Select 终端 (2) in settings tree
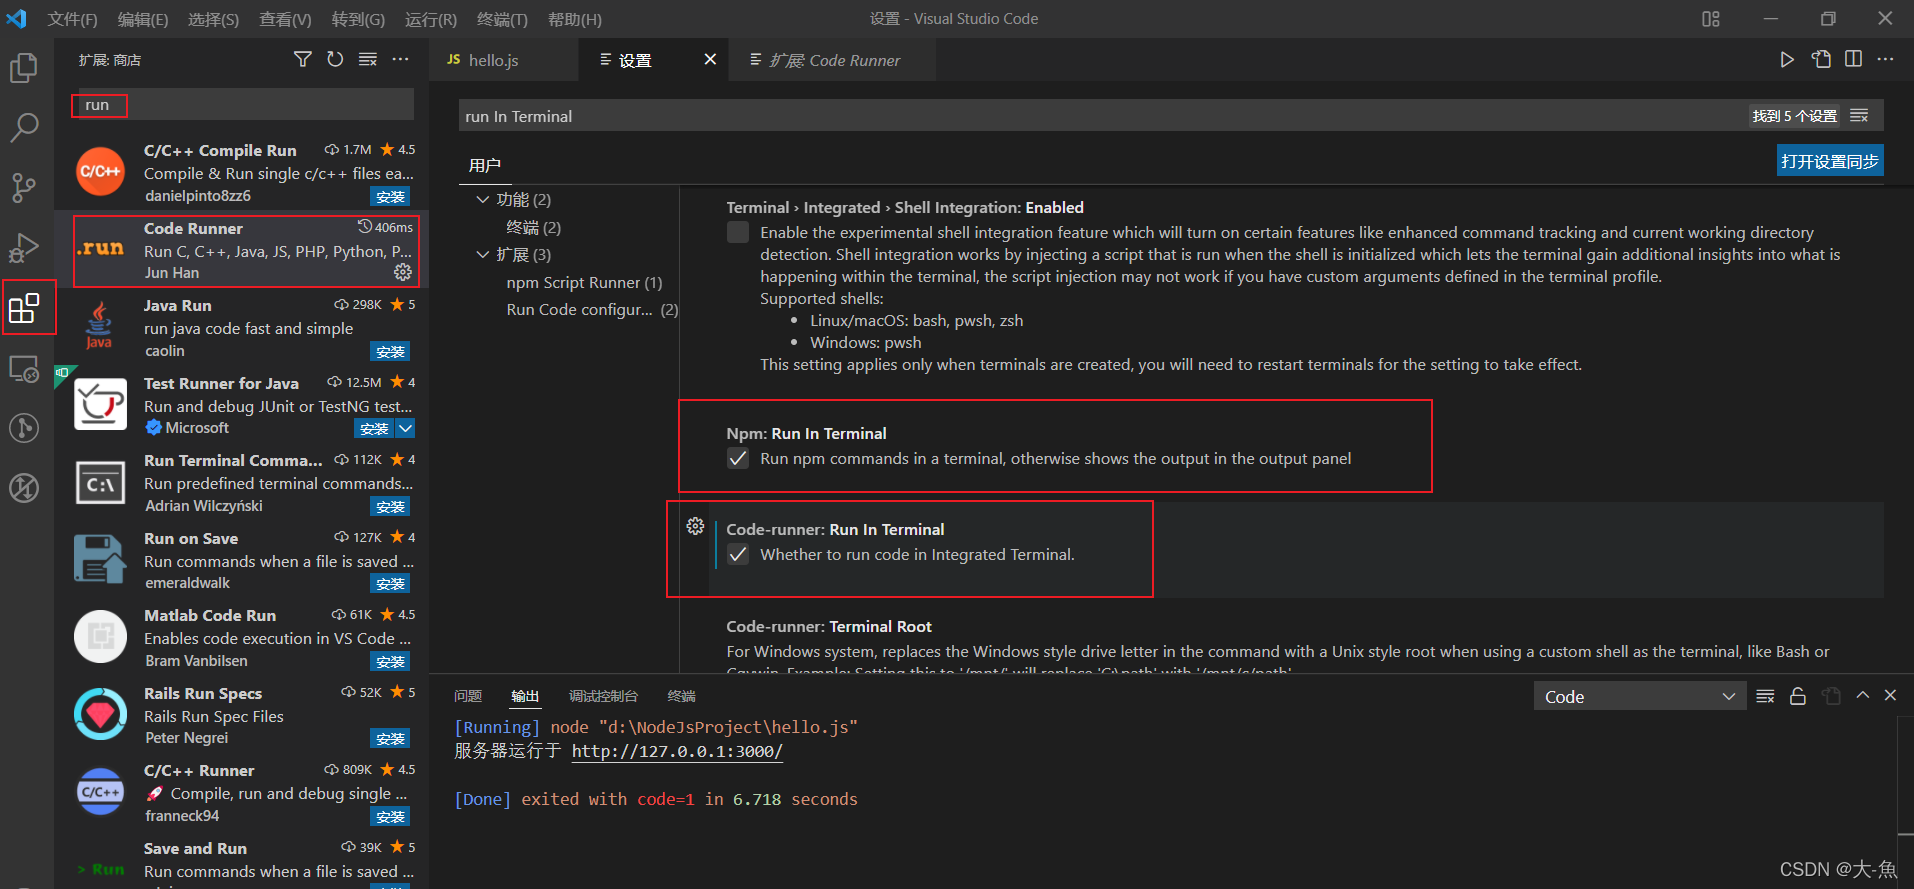This screenshot has width=1914, height=889. (533, 228)
